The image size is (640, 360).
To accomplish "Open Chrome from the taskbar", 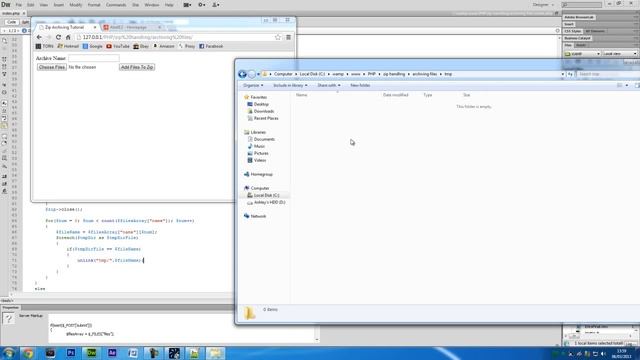I will coord(28,353).
